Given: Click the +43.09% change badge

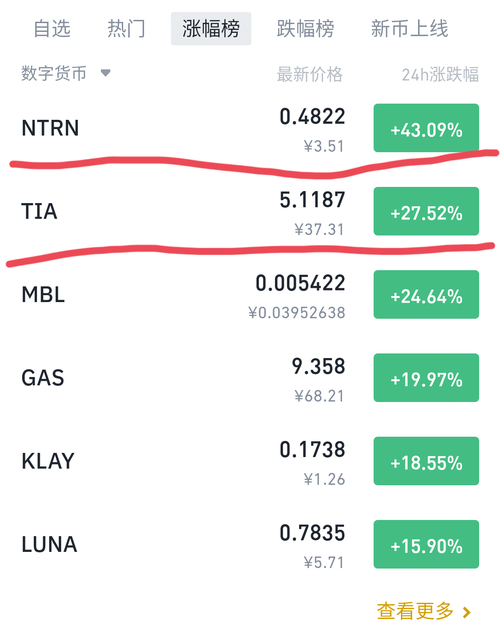Looking at the screenshot, I should 426,128.
